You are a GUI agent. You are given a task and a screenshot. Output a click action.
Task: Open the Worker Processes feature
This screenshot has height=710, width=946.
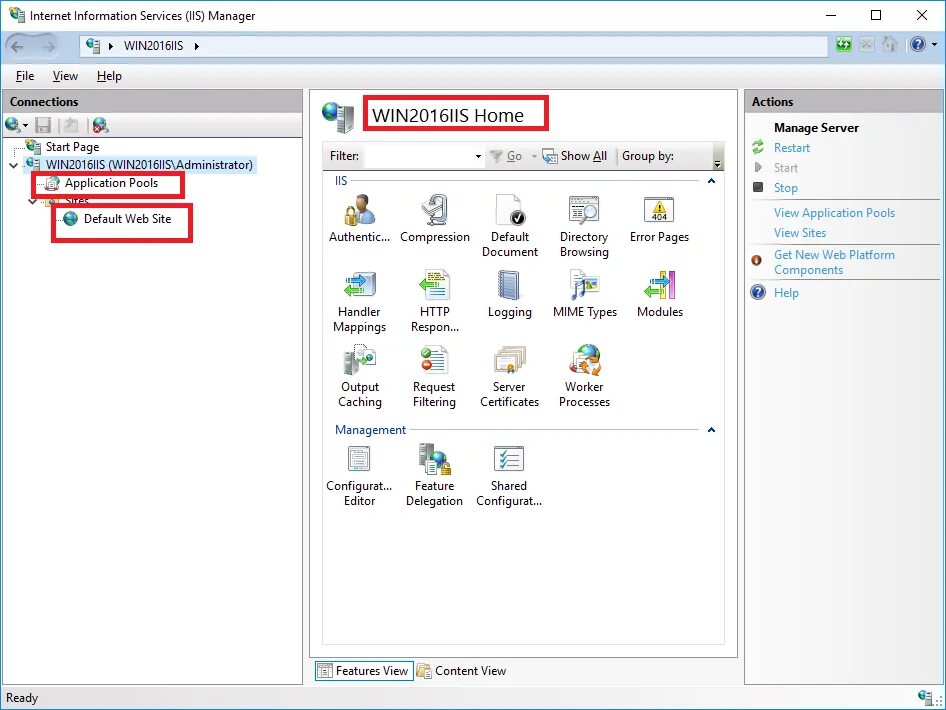click(584, 375)
